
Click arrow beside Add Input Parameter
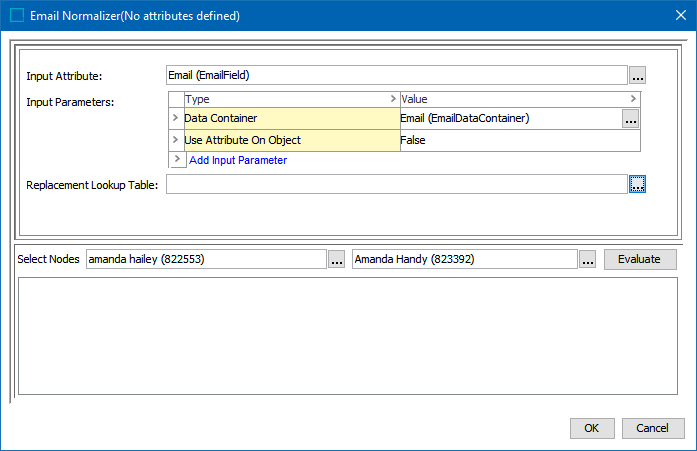pyautogui.click(x=177, y=160)
